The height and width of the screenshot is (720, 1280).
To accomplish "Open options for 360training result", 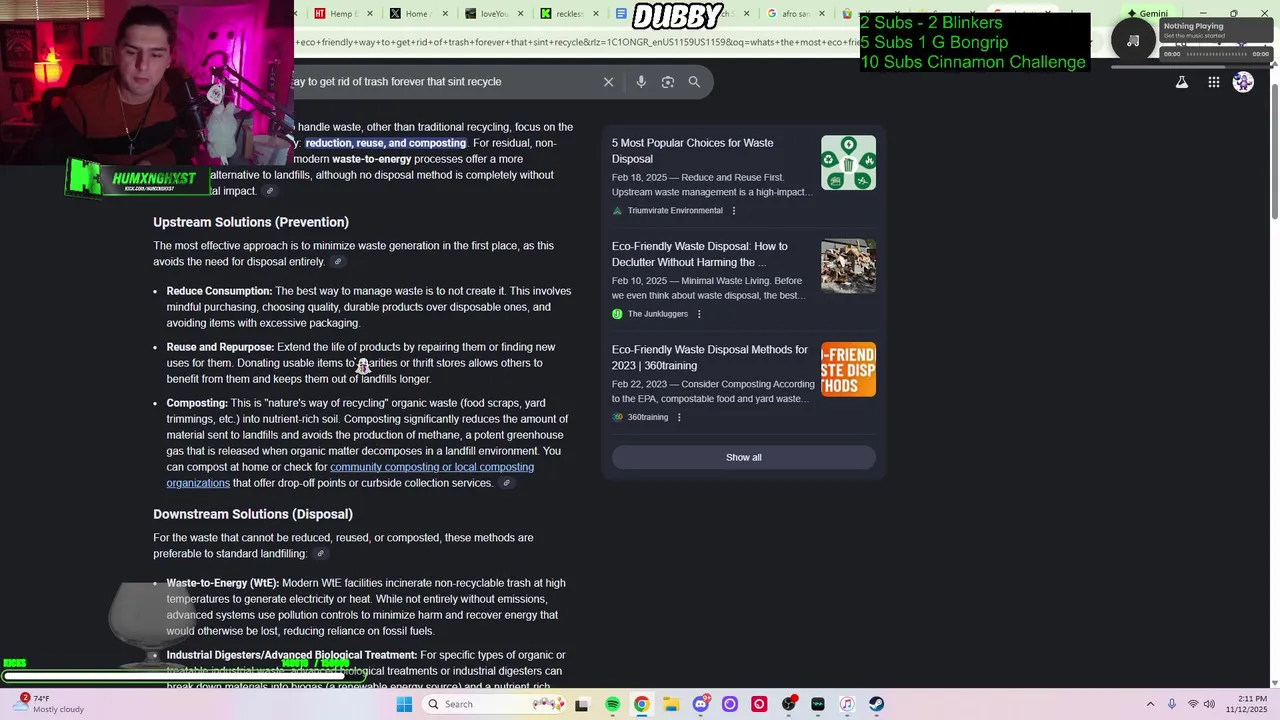I will point(679,418).
